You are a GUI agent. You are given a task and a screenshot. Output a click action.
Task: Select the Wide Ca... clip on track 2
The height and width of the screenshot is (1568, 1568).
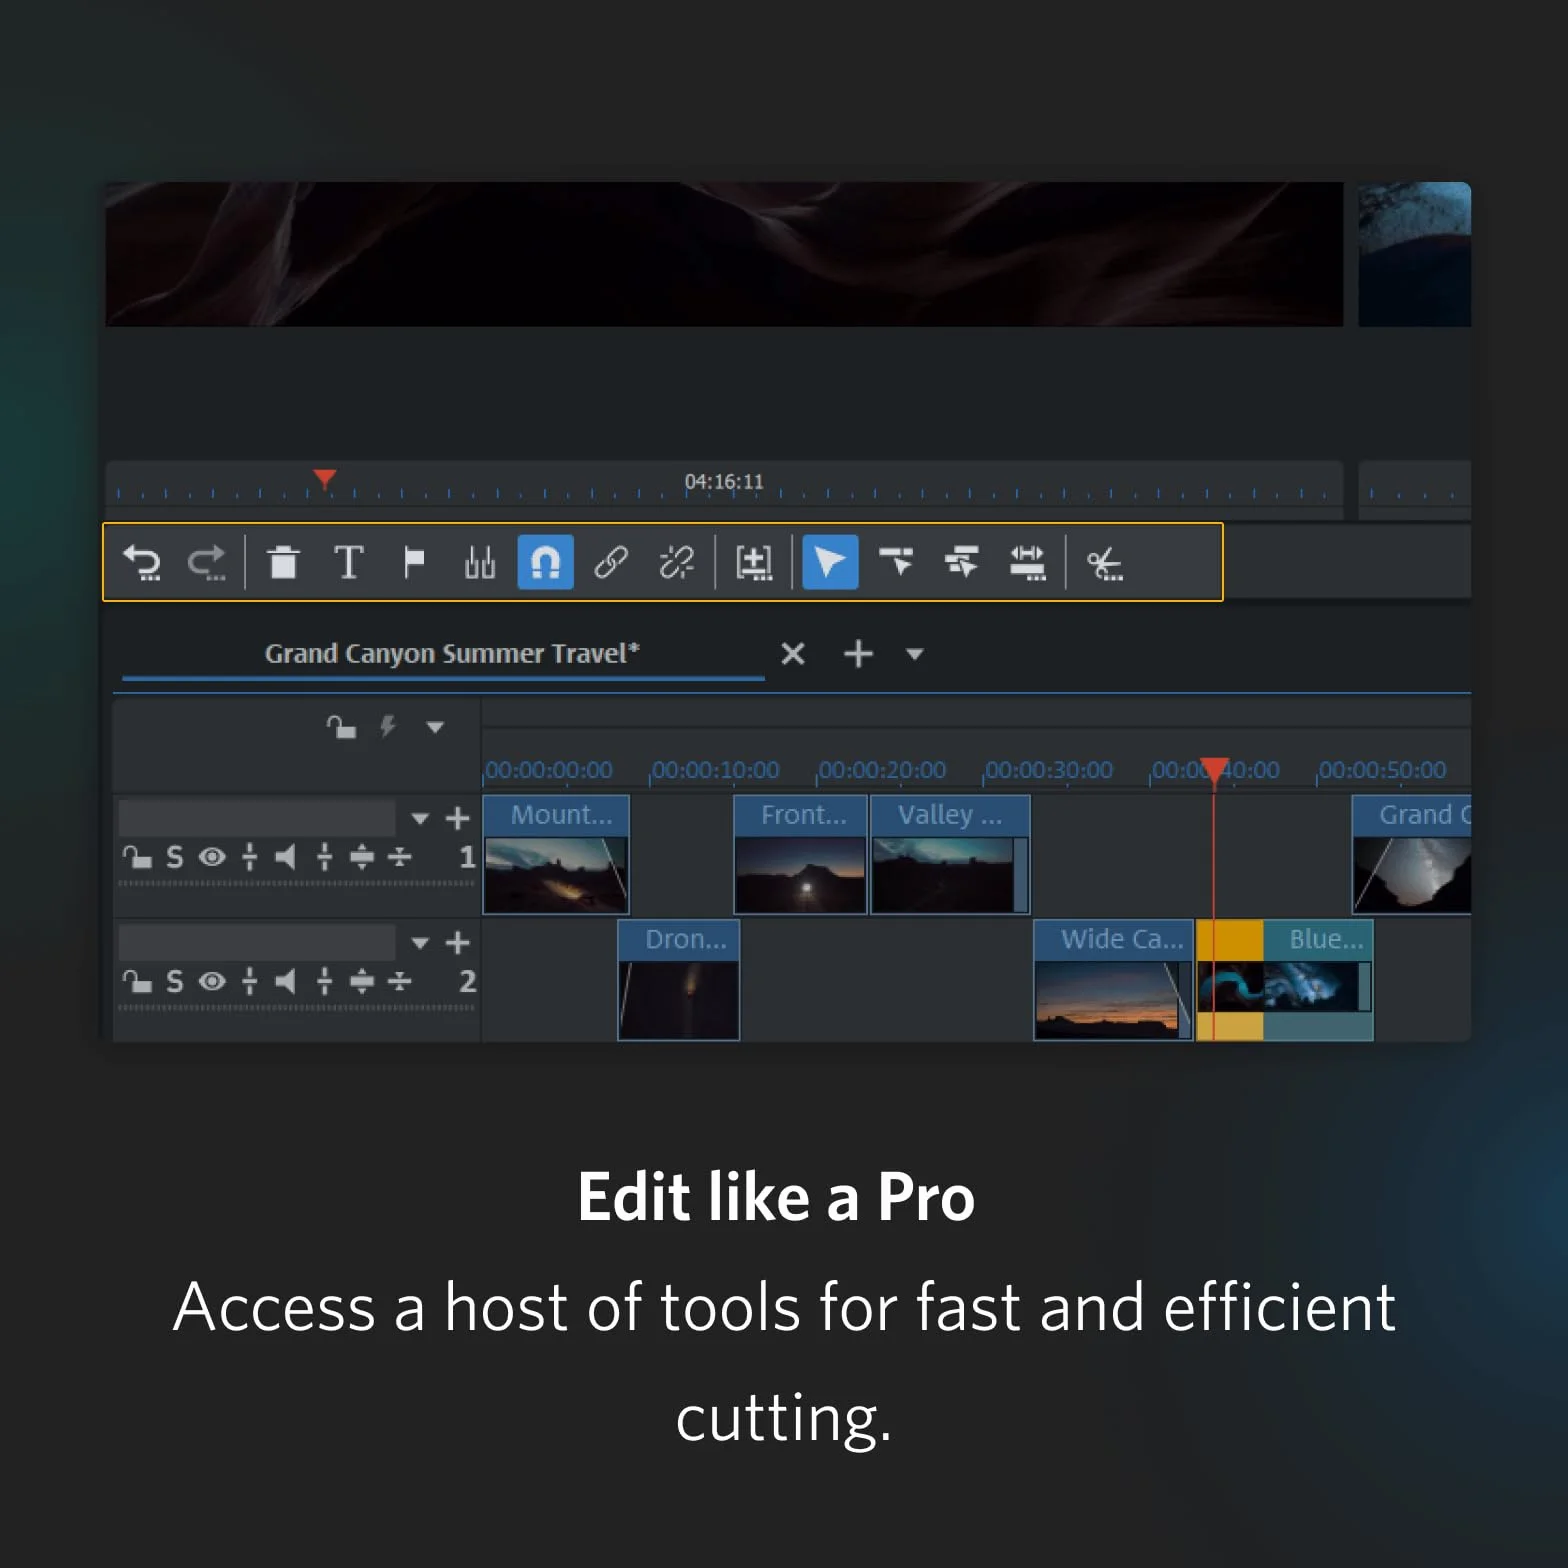(x=1113, y=980)
